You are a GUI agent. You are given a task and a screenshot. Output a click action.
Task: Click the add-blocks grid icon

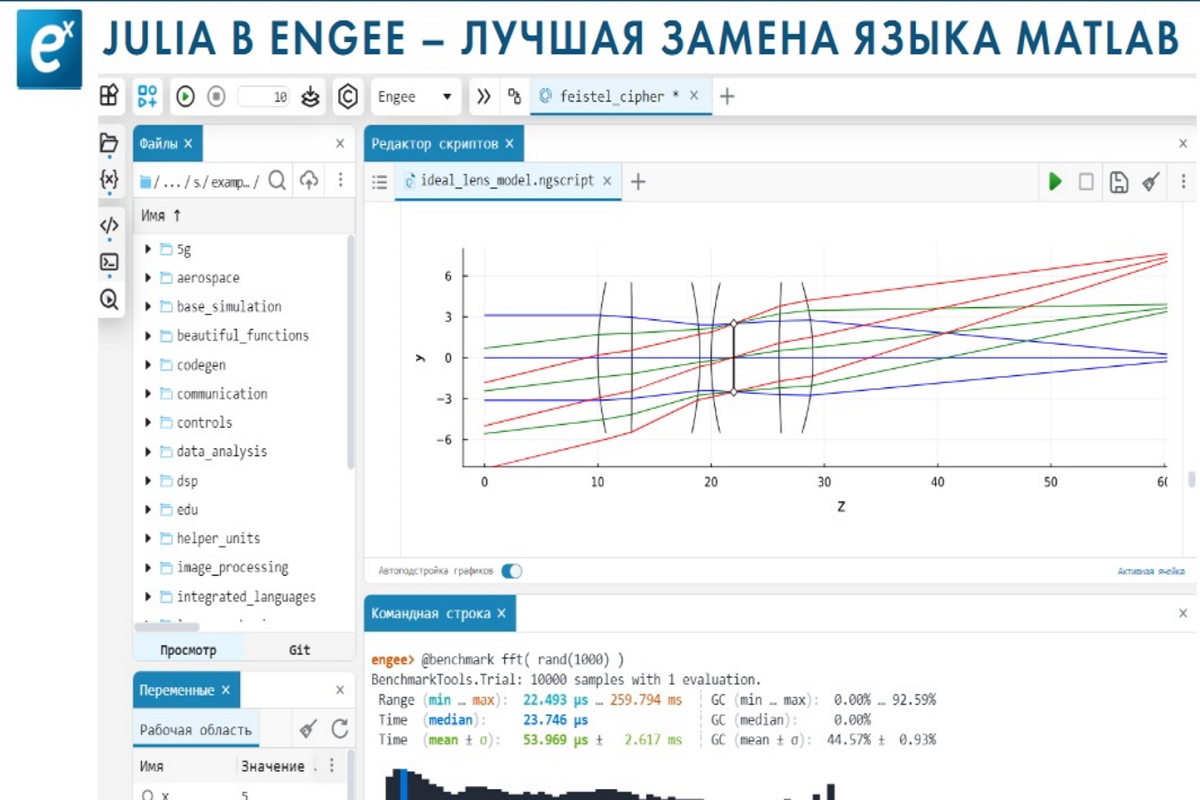[x=147, y=96]
